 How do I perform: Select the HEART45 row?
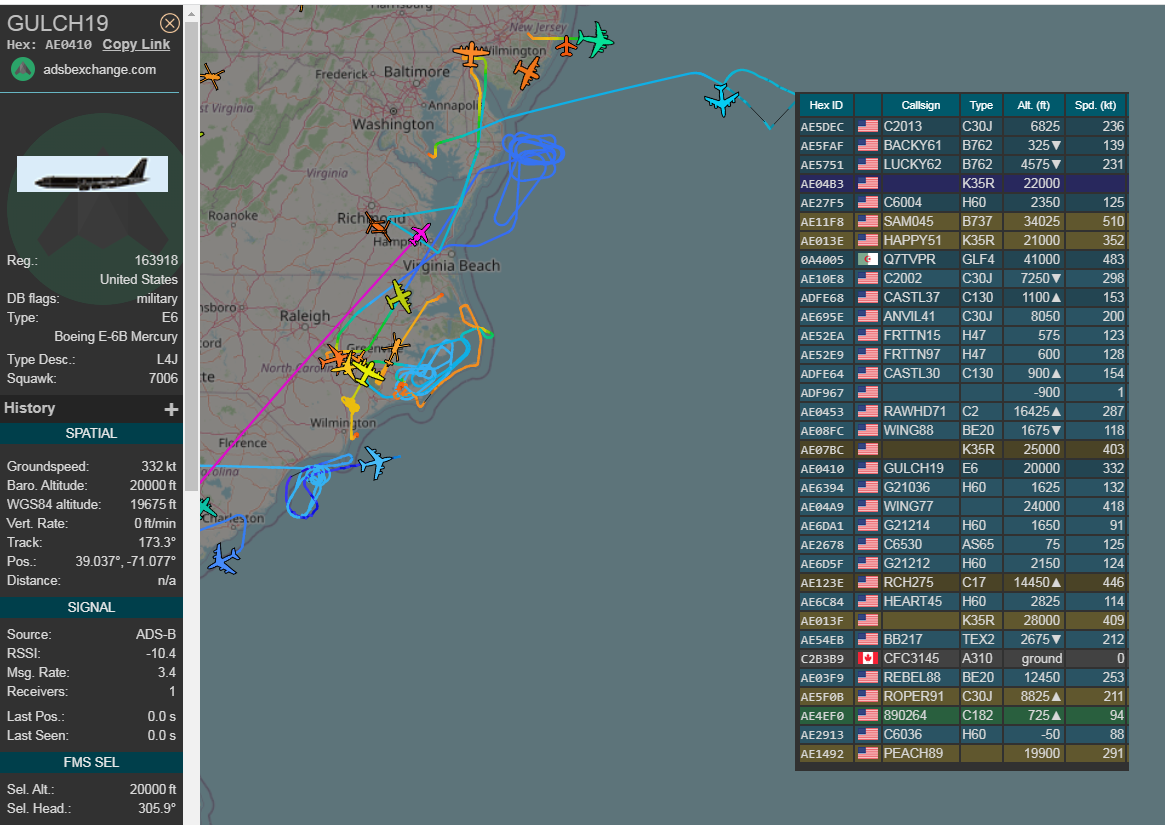[x=962, y=602]
